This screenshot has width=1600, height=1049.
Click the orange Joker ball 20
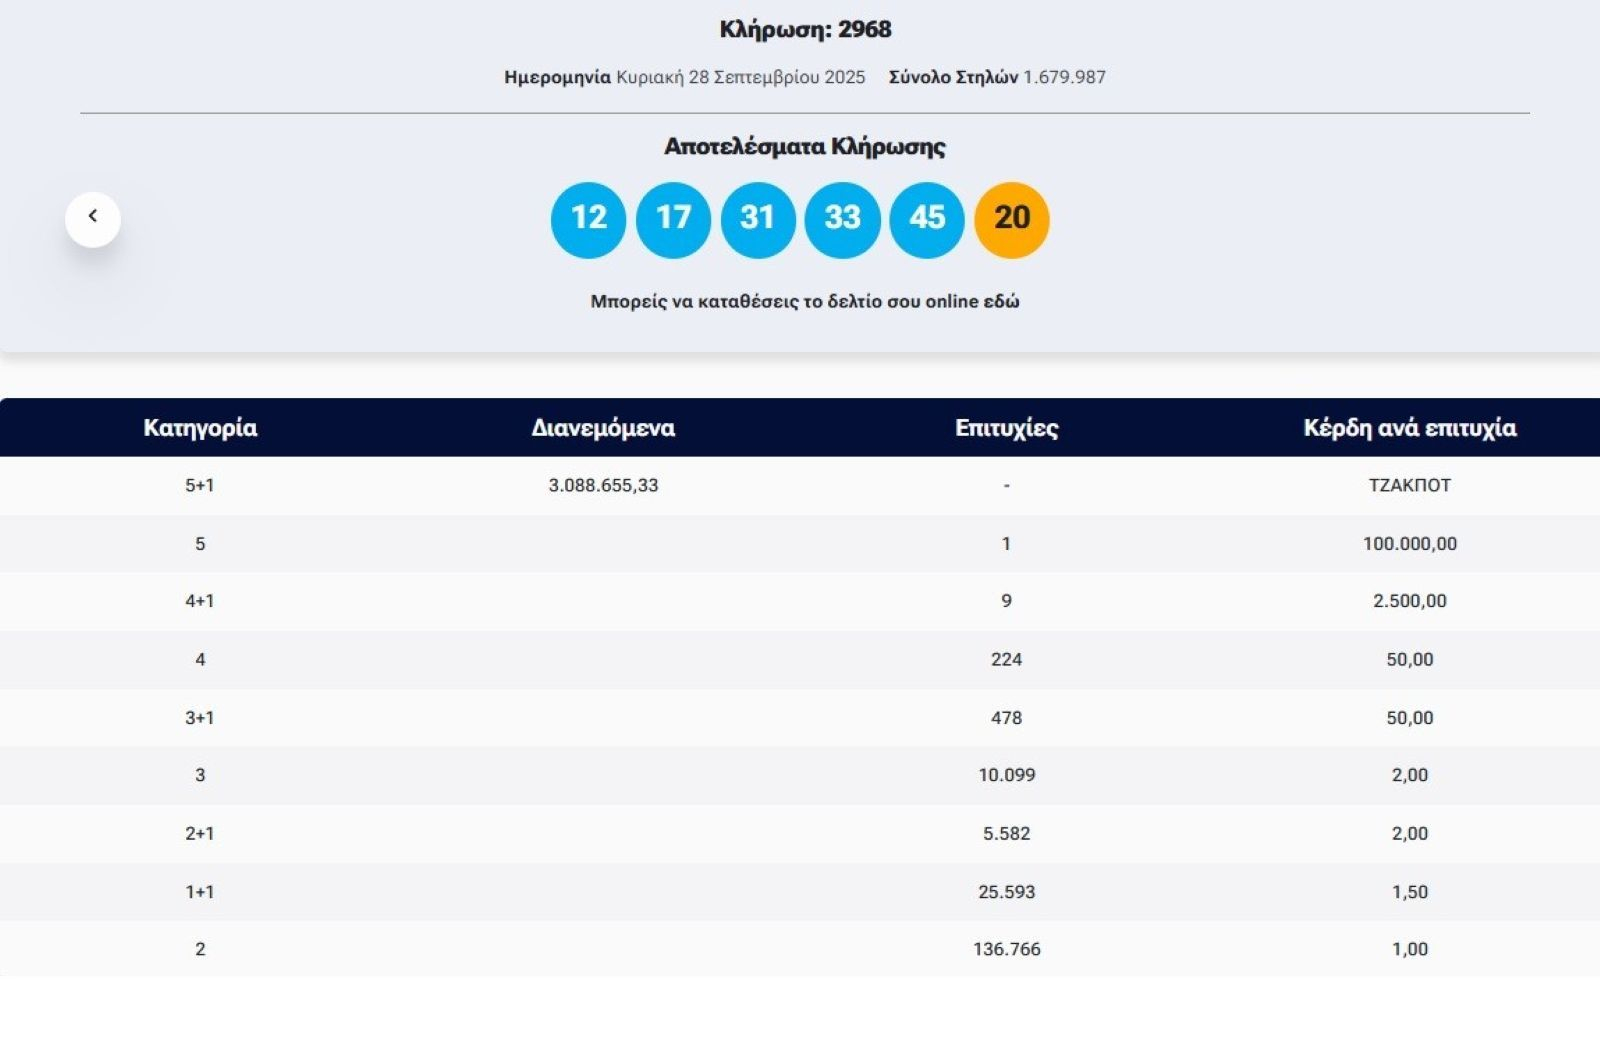(1011, 219)
